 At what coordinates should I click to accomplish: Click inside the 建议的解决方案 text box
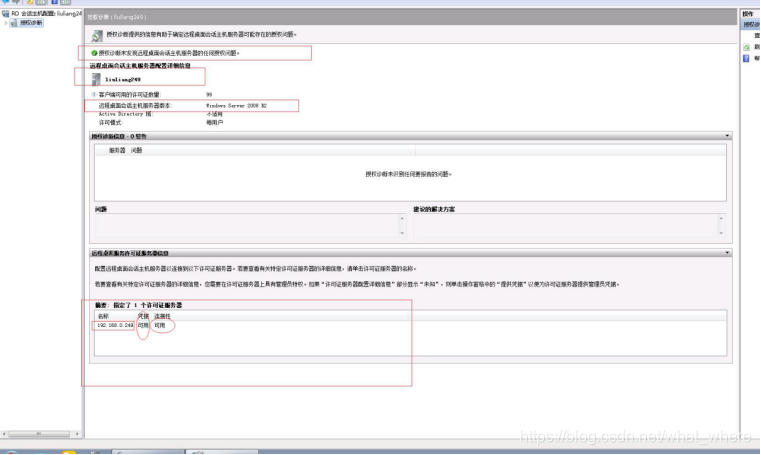click(566, 226)
